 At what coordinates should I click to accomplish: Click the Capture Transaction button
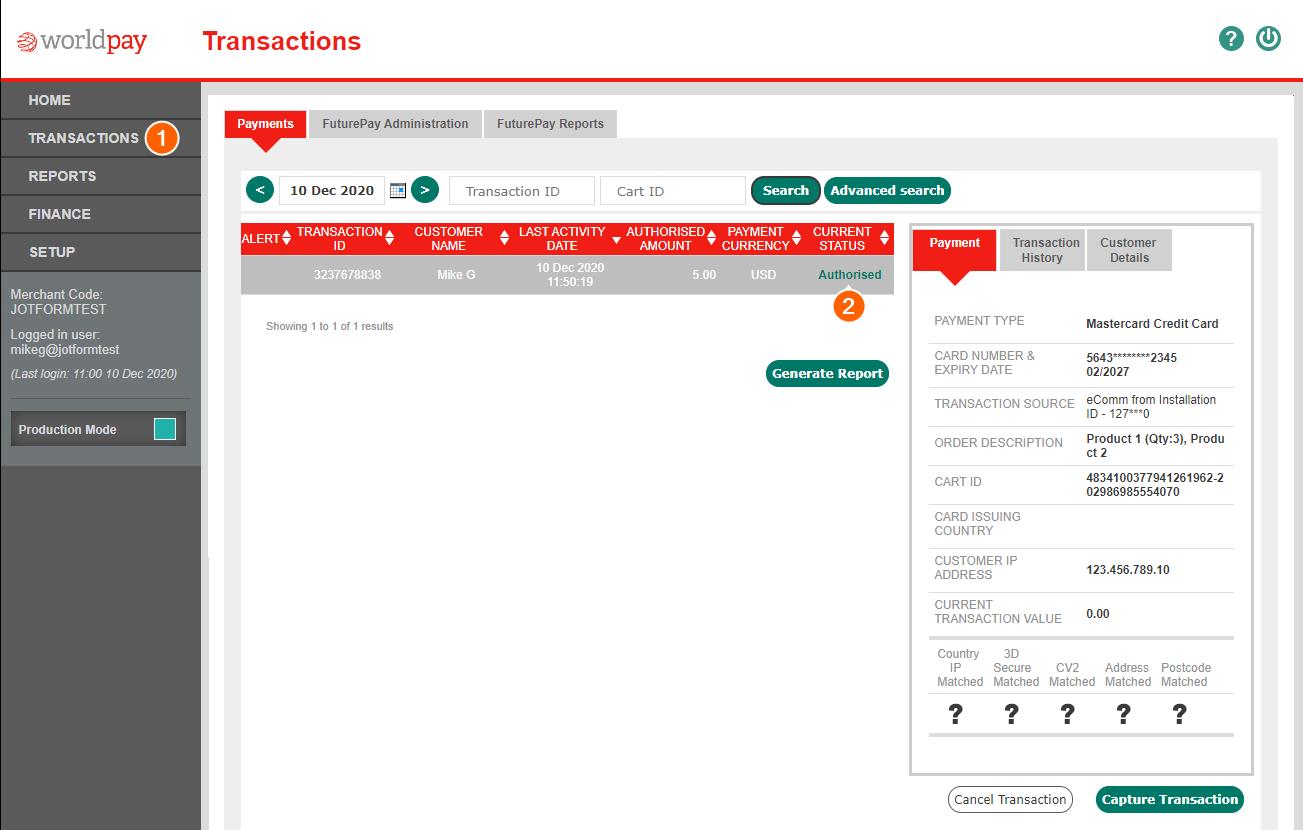pyautogui.click(x=1170, y=799)
